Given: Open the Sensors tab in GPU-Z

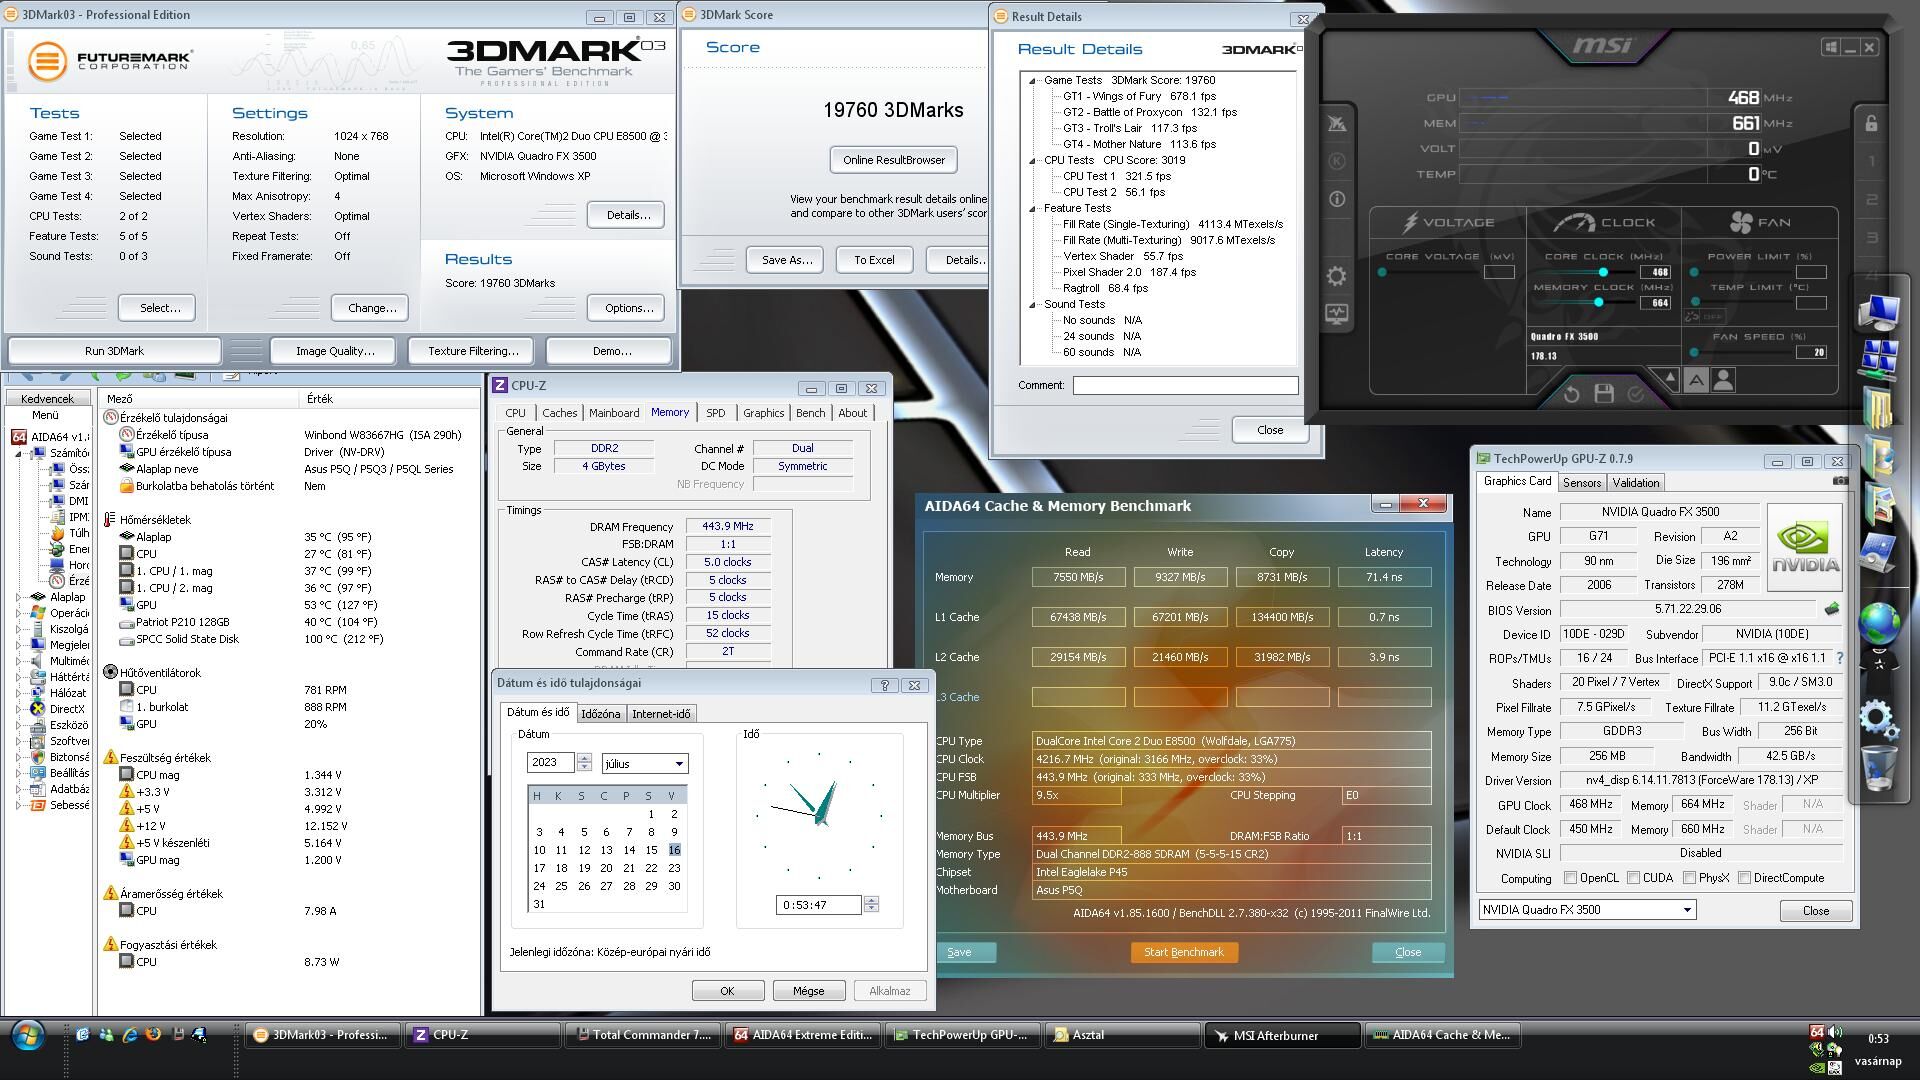Looking at the screenshot, I should click(x=1581, y=483).
